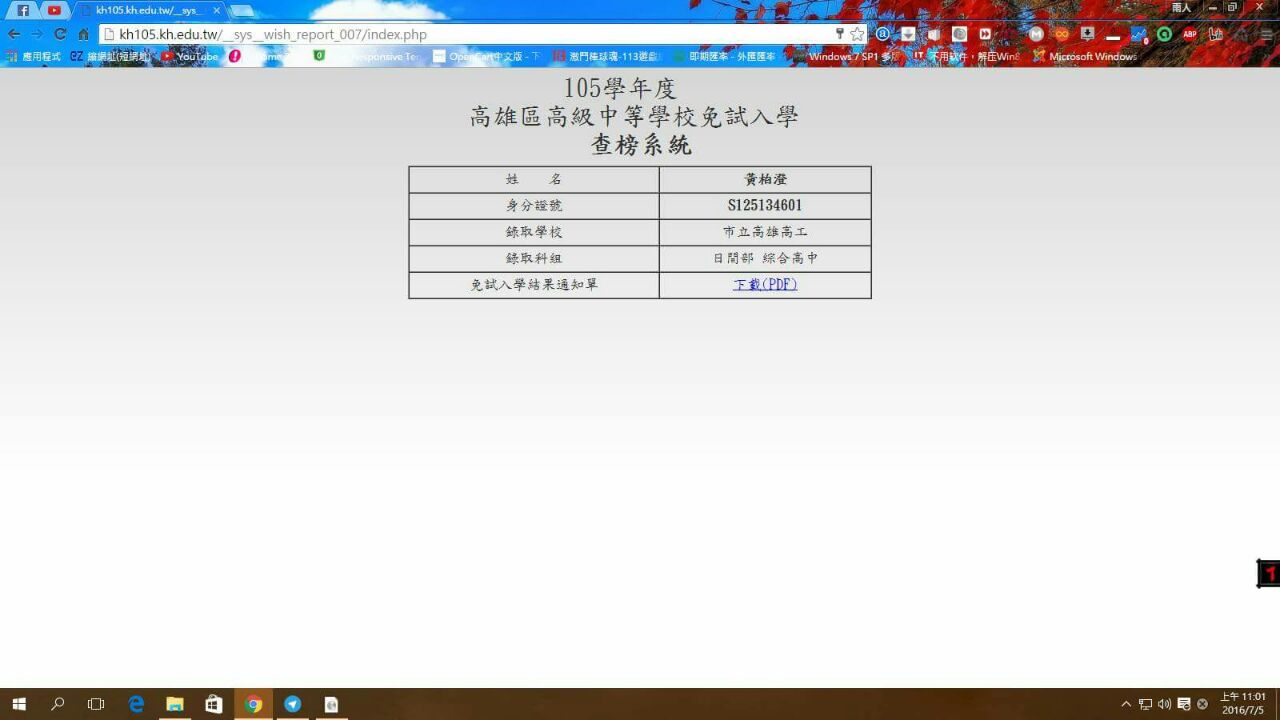Open the Adblock Plus (ABP) extension

click(1190, 34)
